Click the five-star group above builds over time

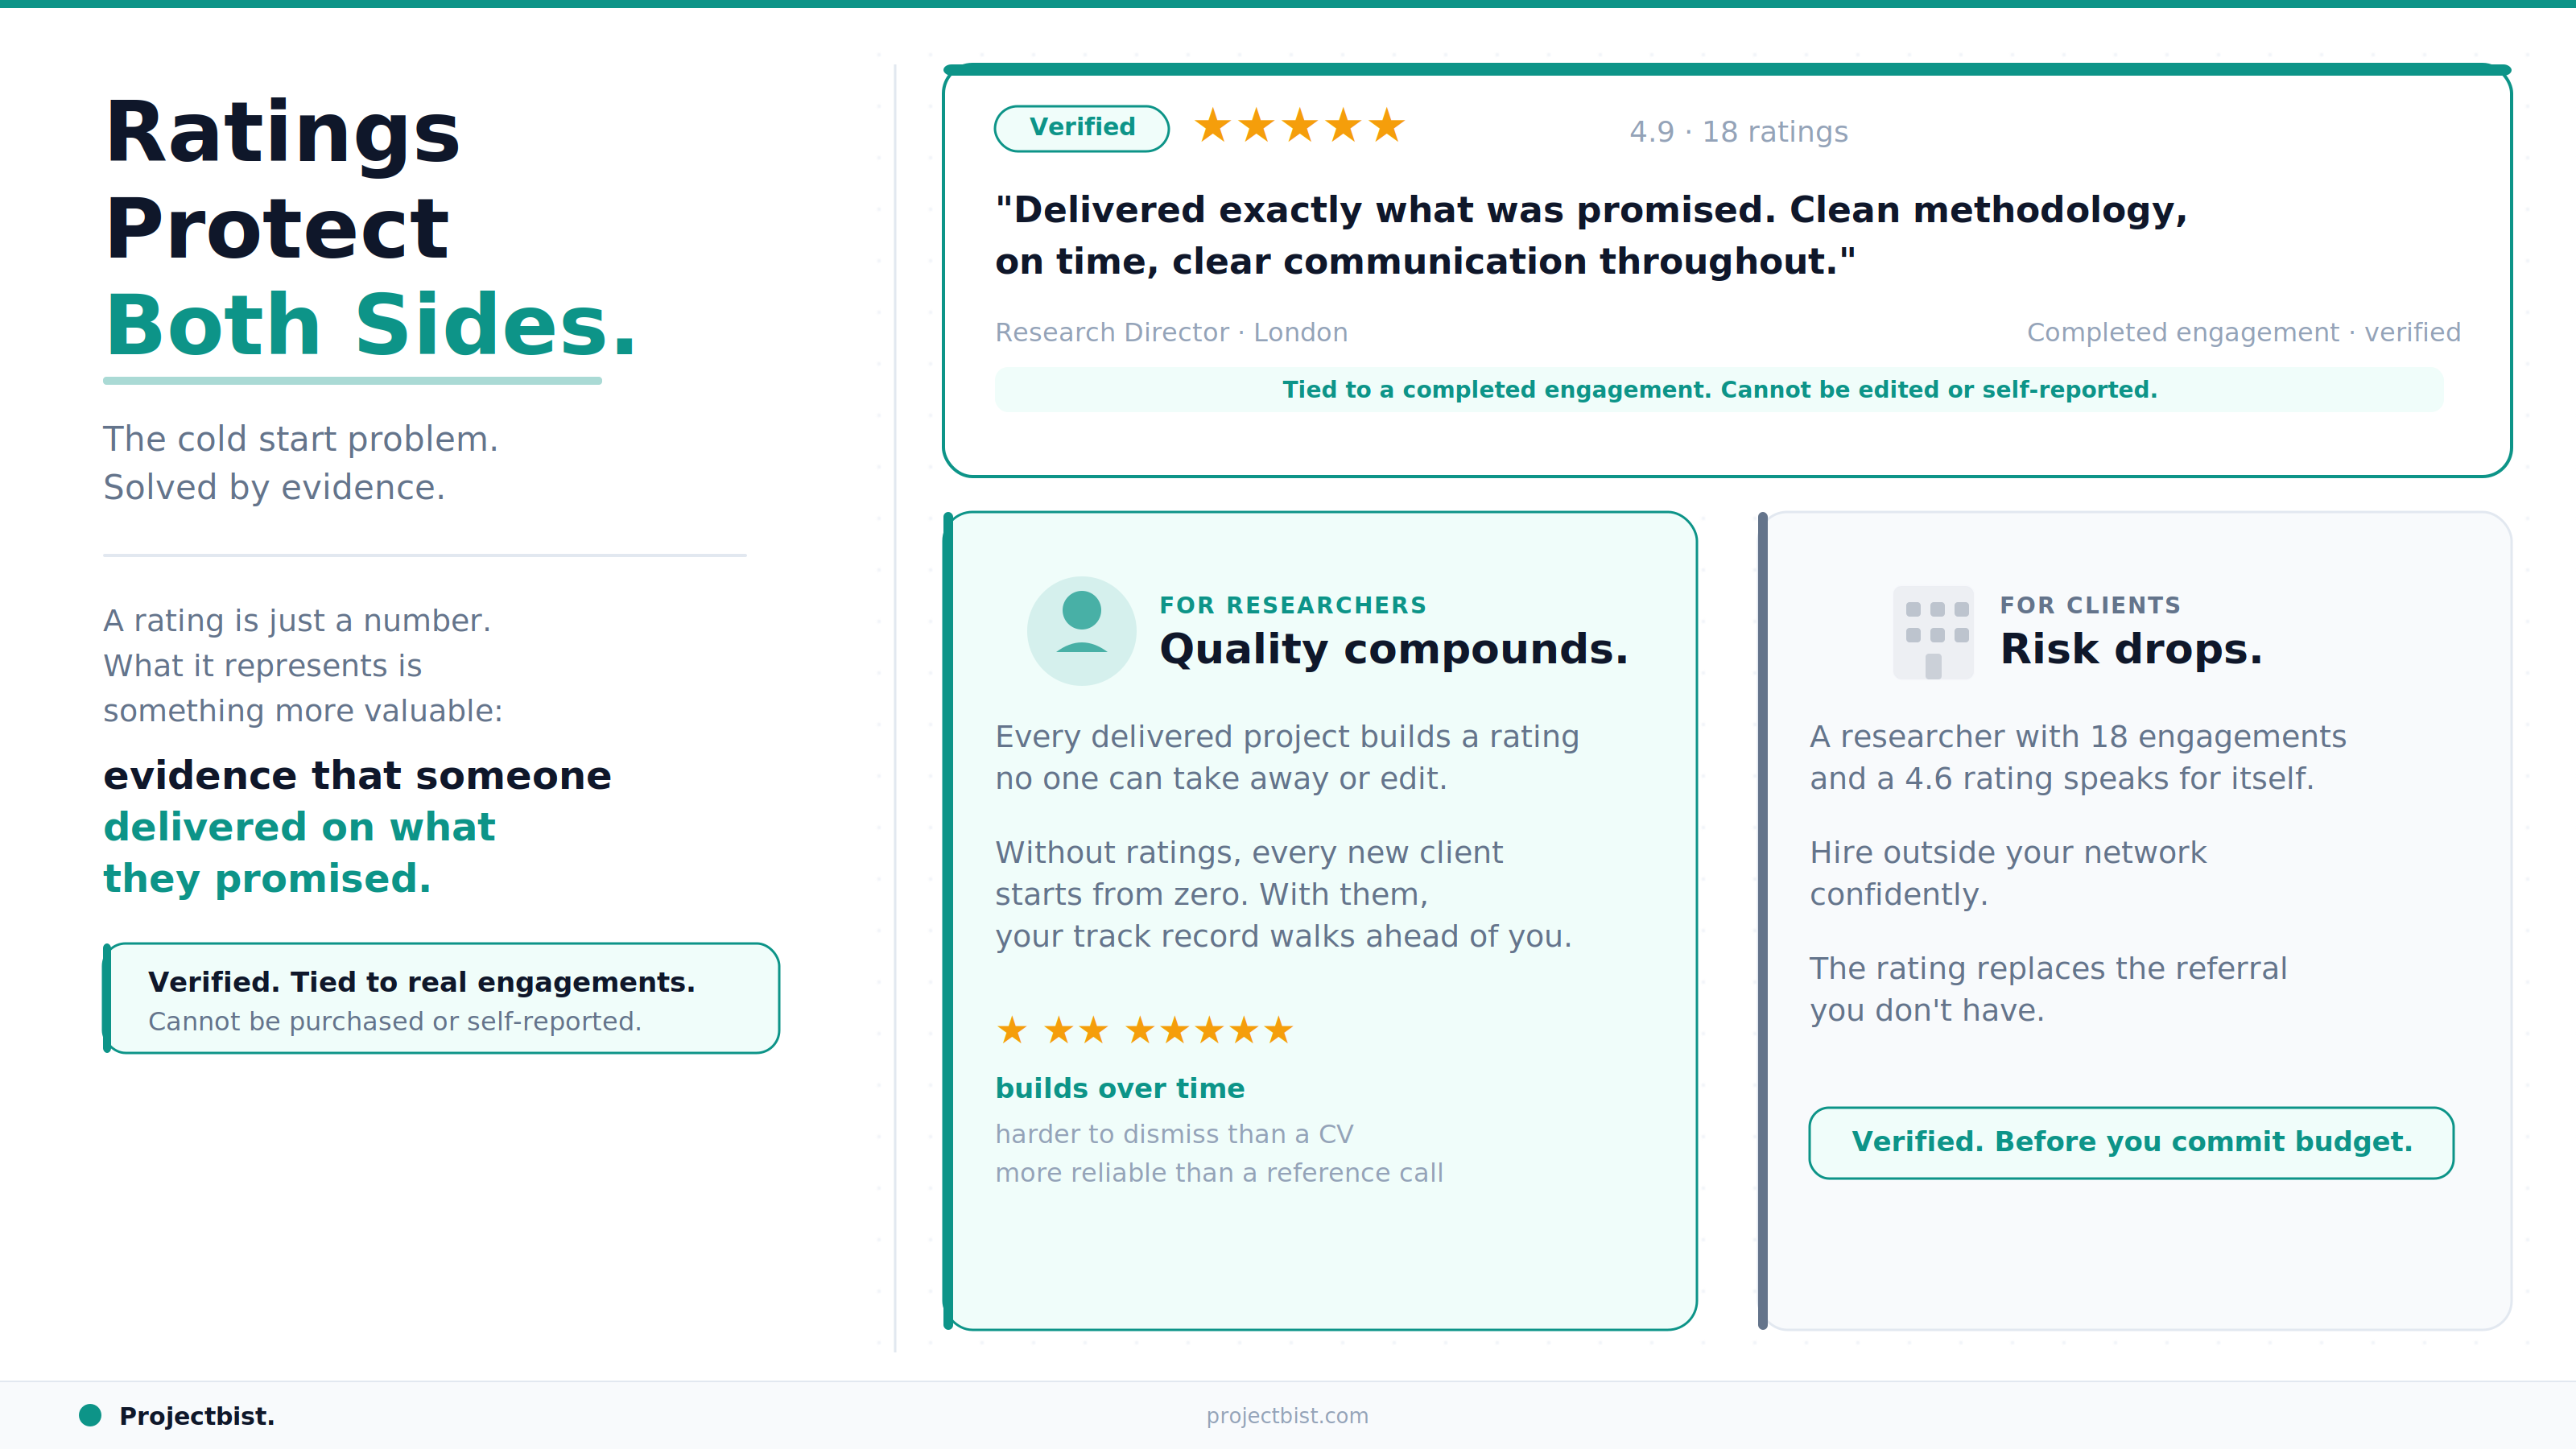[x=1209, y=1030]
